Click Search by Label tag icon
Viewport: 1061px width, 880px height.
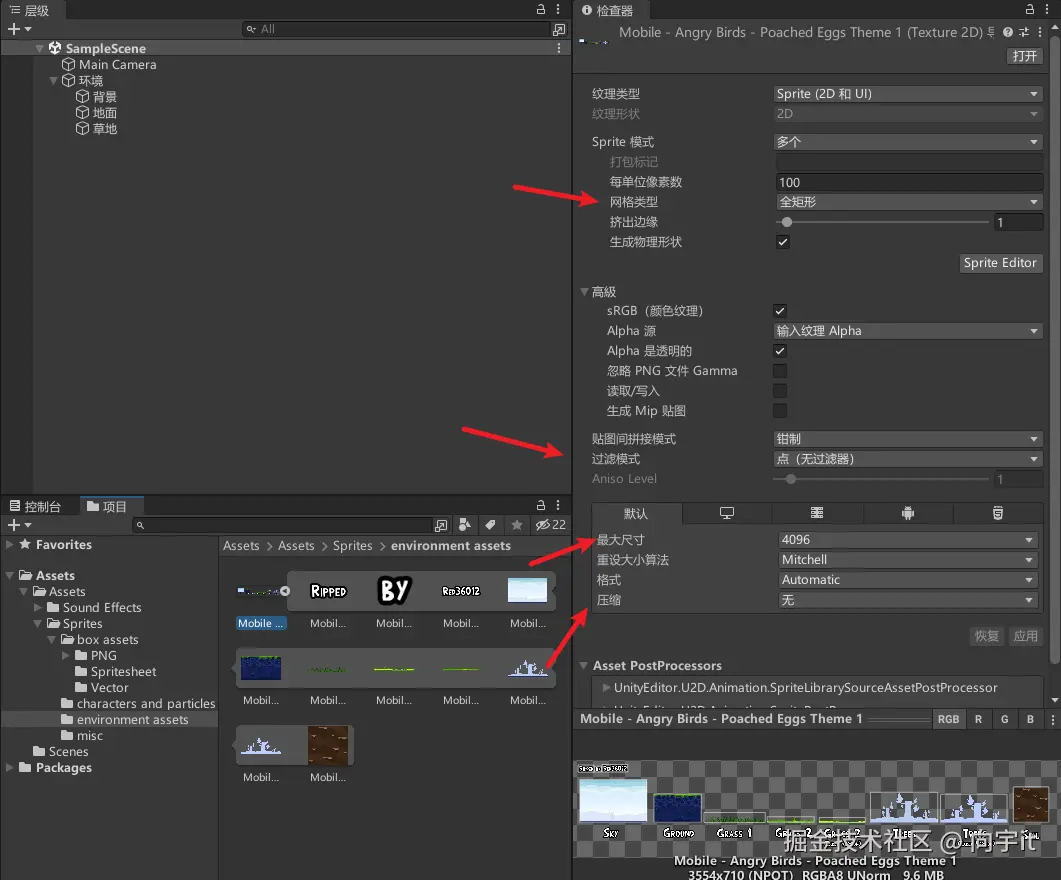tap(490, 525)
